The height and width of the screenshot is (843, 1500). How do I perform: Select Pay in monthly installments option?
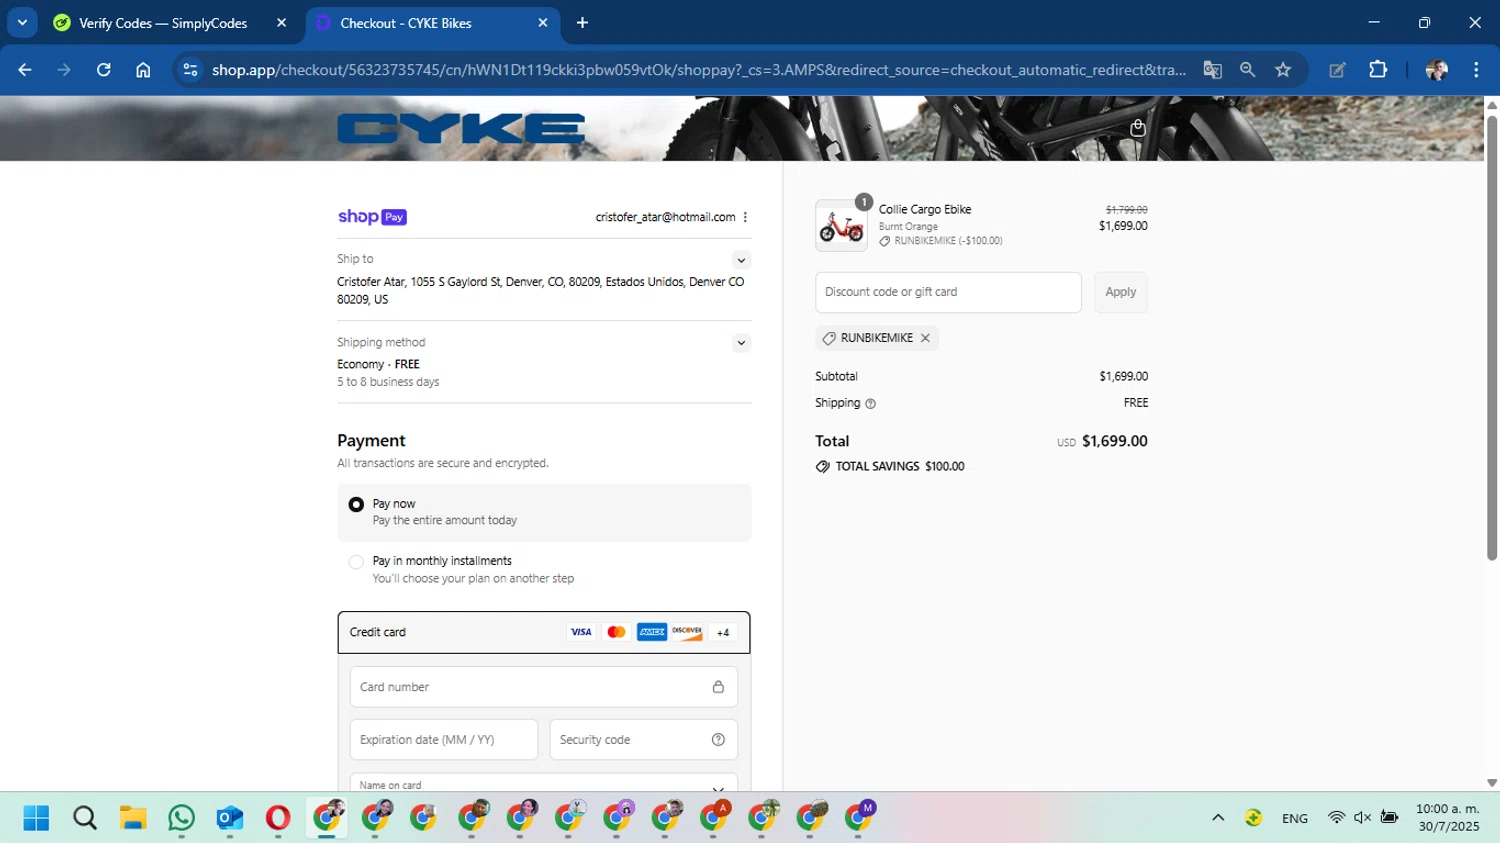[356, 562]
